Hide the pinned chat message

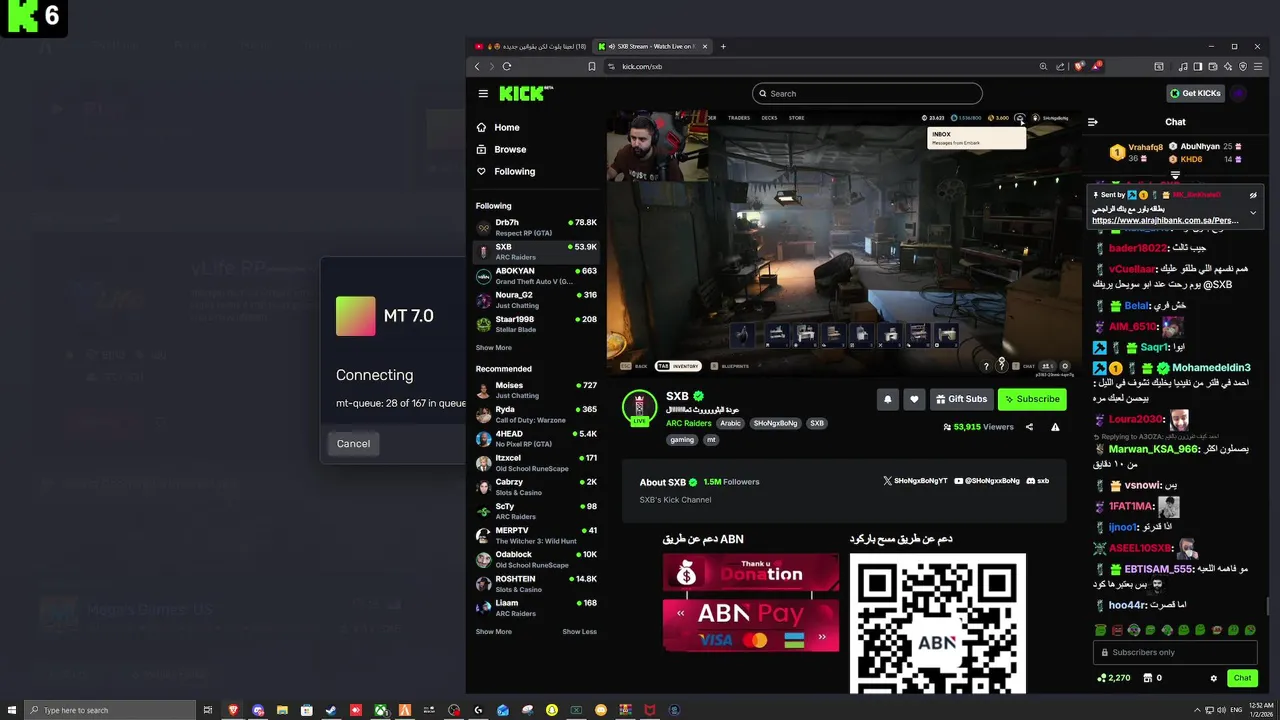(1253, 195)
